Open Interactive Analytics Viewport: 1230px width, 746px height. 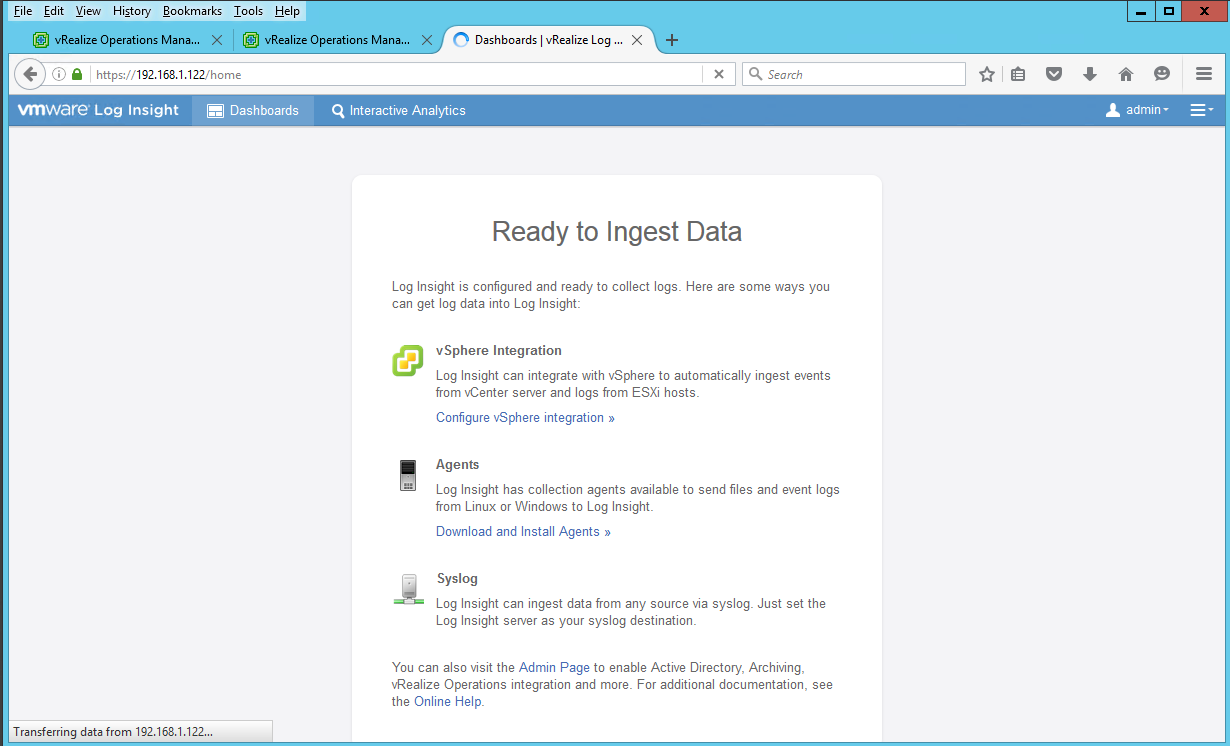pyautogui.click(x=399, y=110)
